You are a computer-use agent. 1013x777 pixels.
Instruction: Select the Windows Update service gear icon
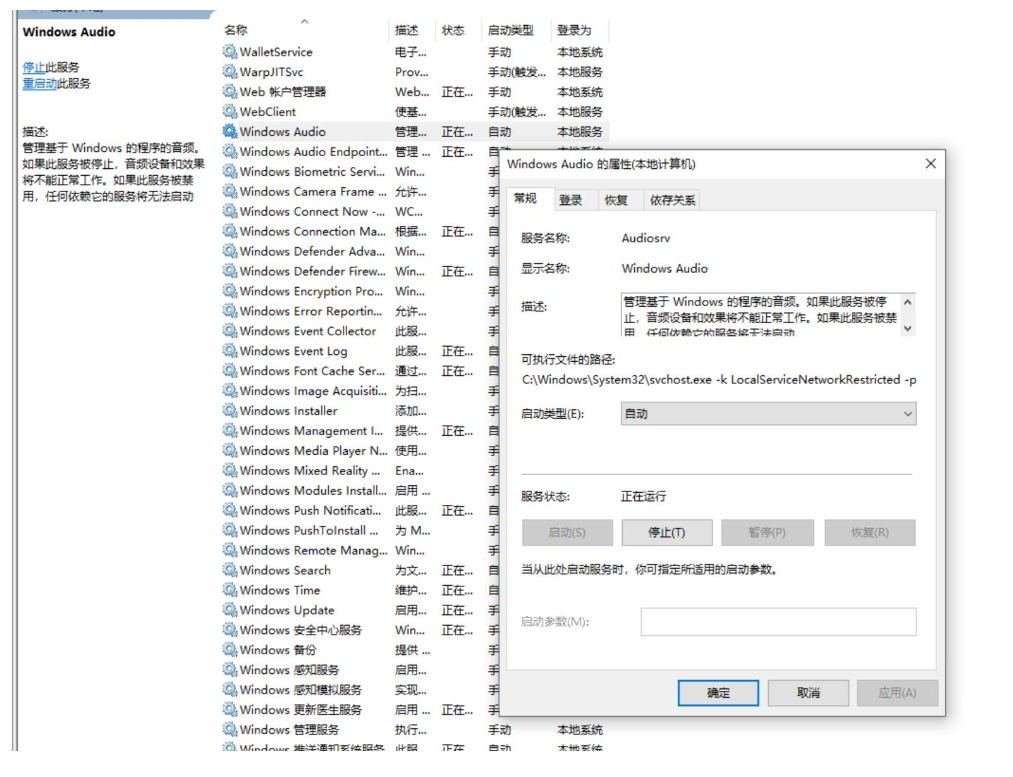[x=230, y=610]
